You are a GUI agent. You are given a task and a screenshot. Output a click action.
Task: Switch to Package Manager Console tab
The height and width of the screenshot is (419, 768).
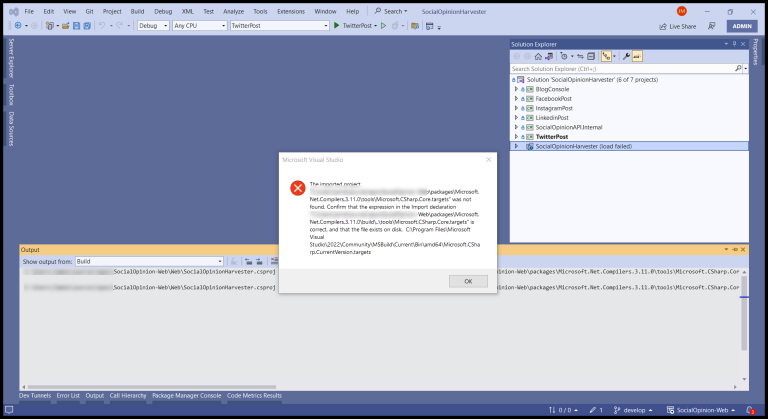pos(187,395)
